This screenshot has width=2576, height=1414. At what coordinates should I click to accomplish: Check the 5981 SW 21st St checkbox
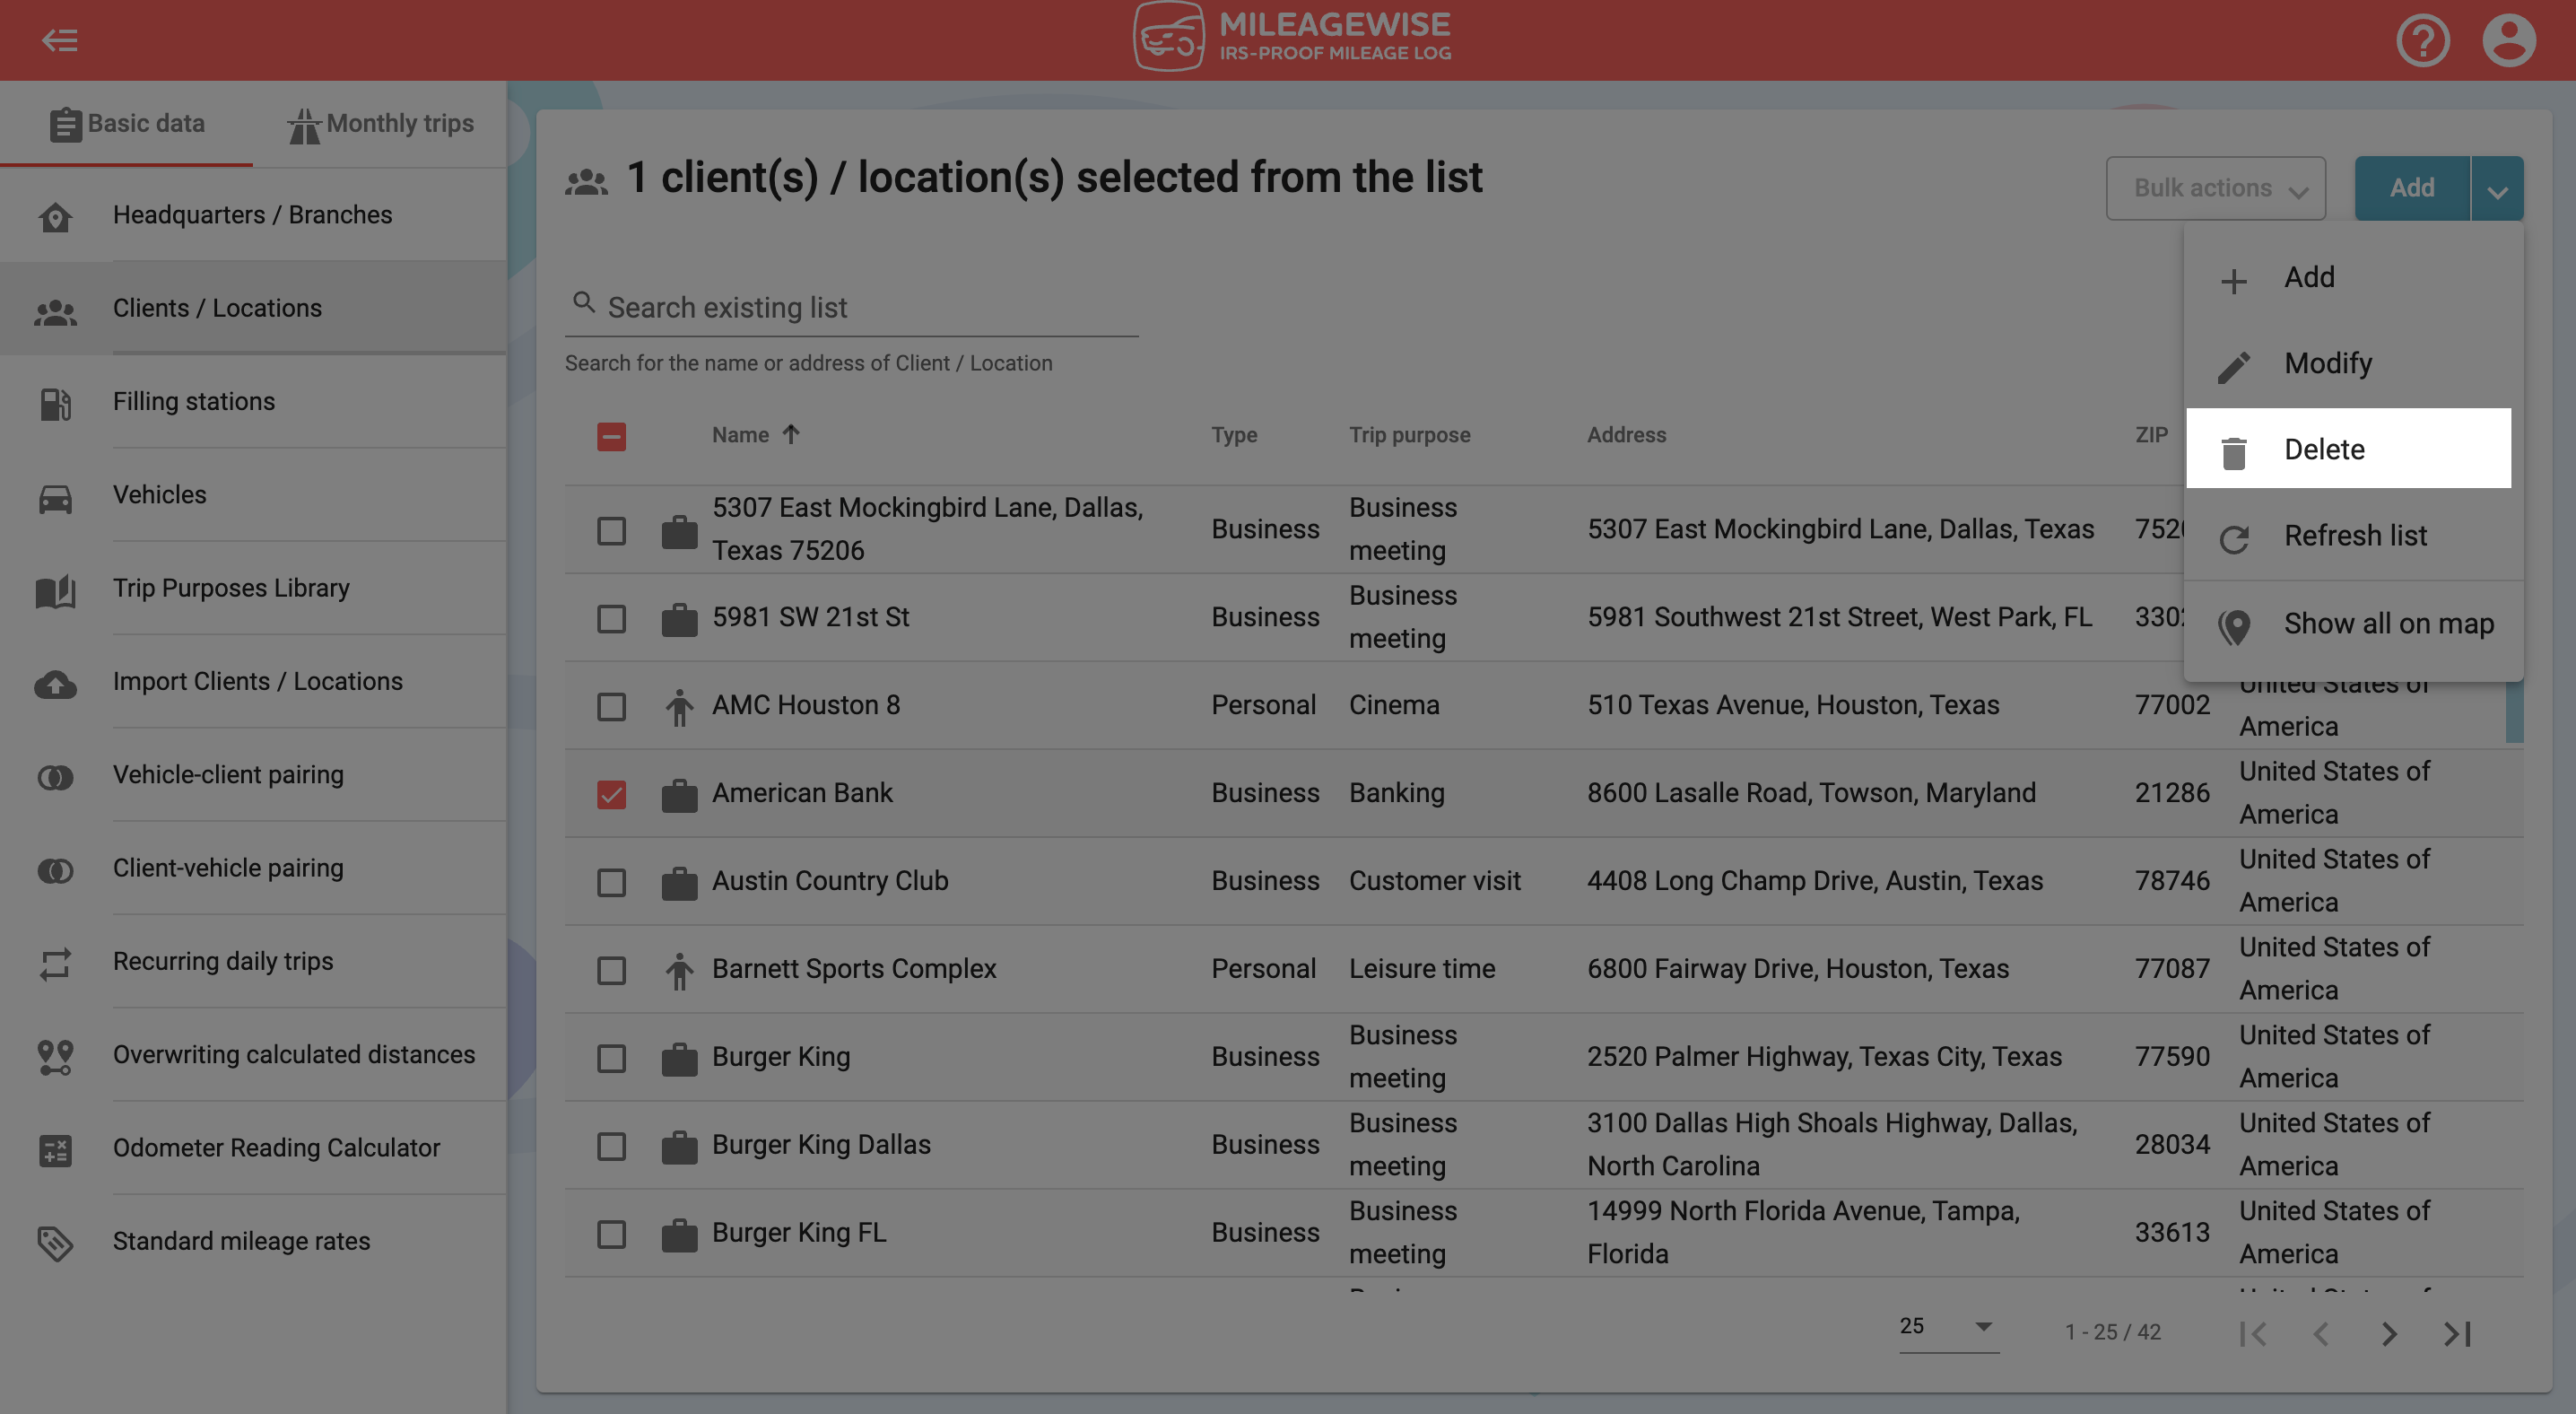611,618
